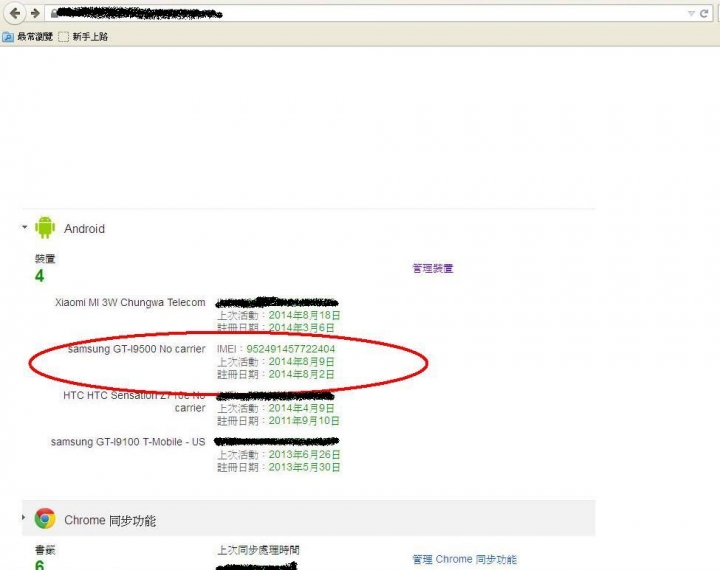Click the 裝置 devices label
The height and width of the screenshot is (570, 720).
45,259
